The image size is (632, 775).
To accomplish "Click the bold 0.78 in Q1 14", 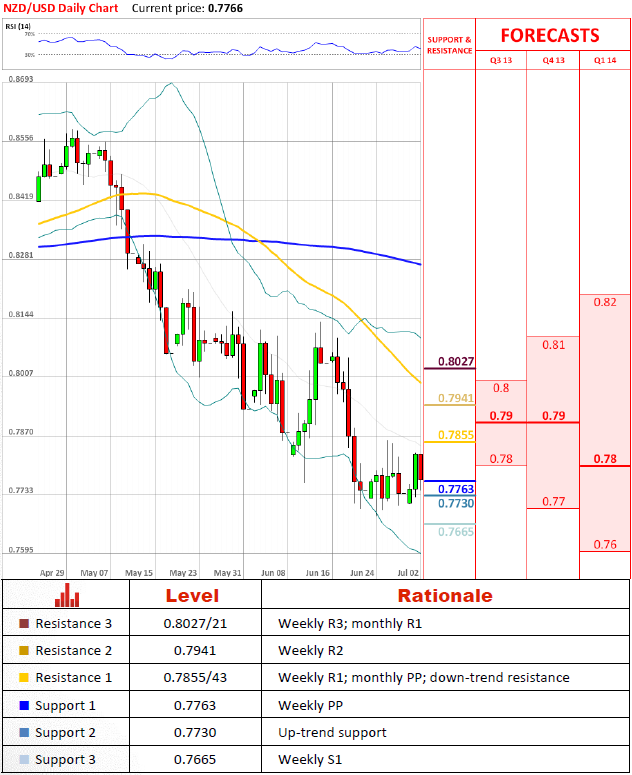I will (605, 459).
